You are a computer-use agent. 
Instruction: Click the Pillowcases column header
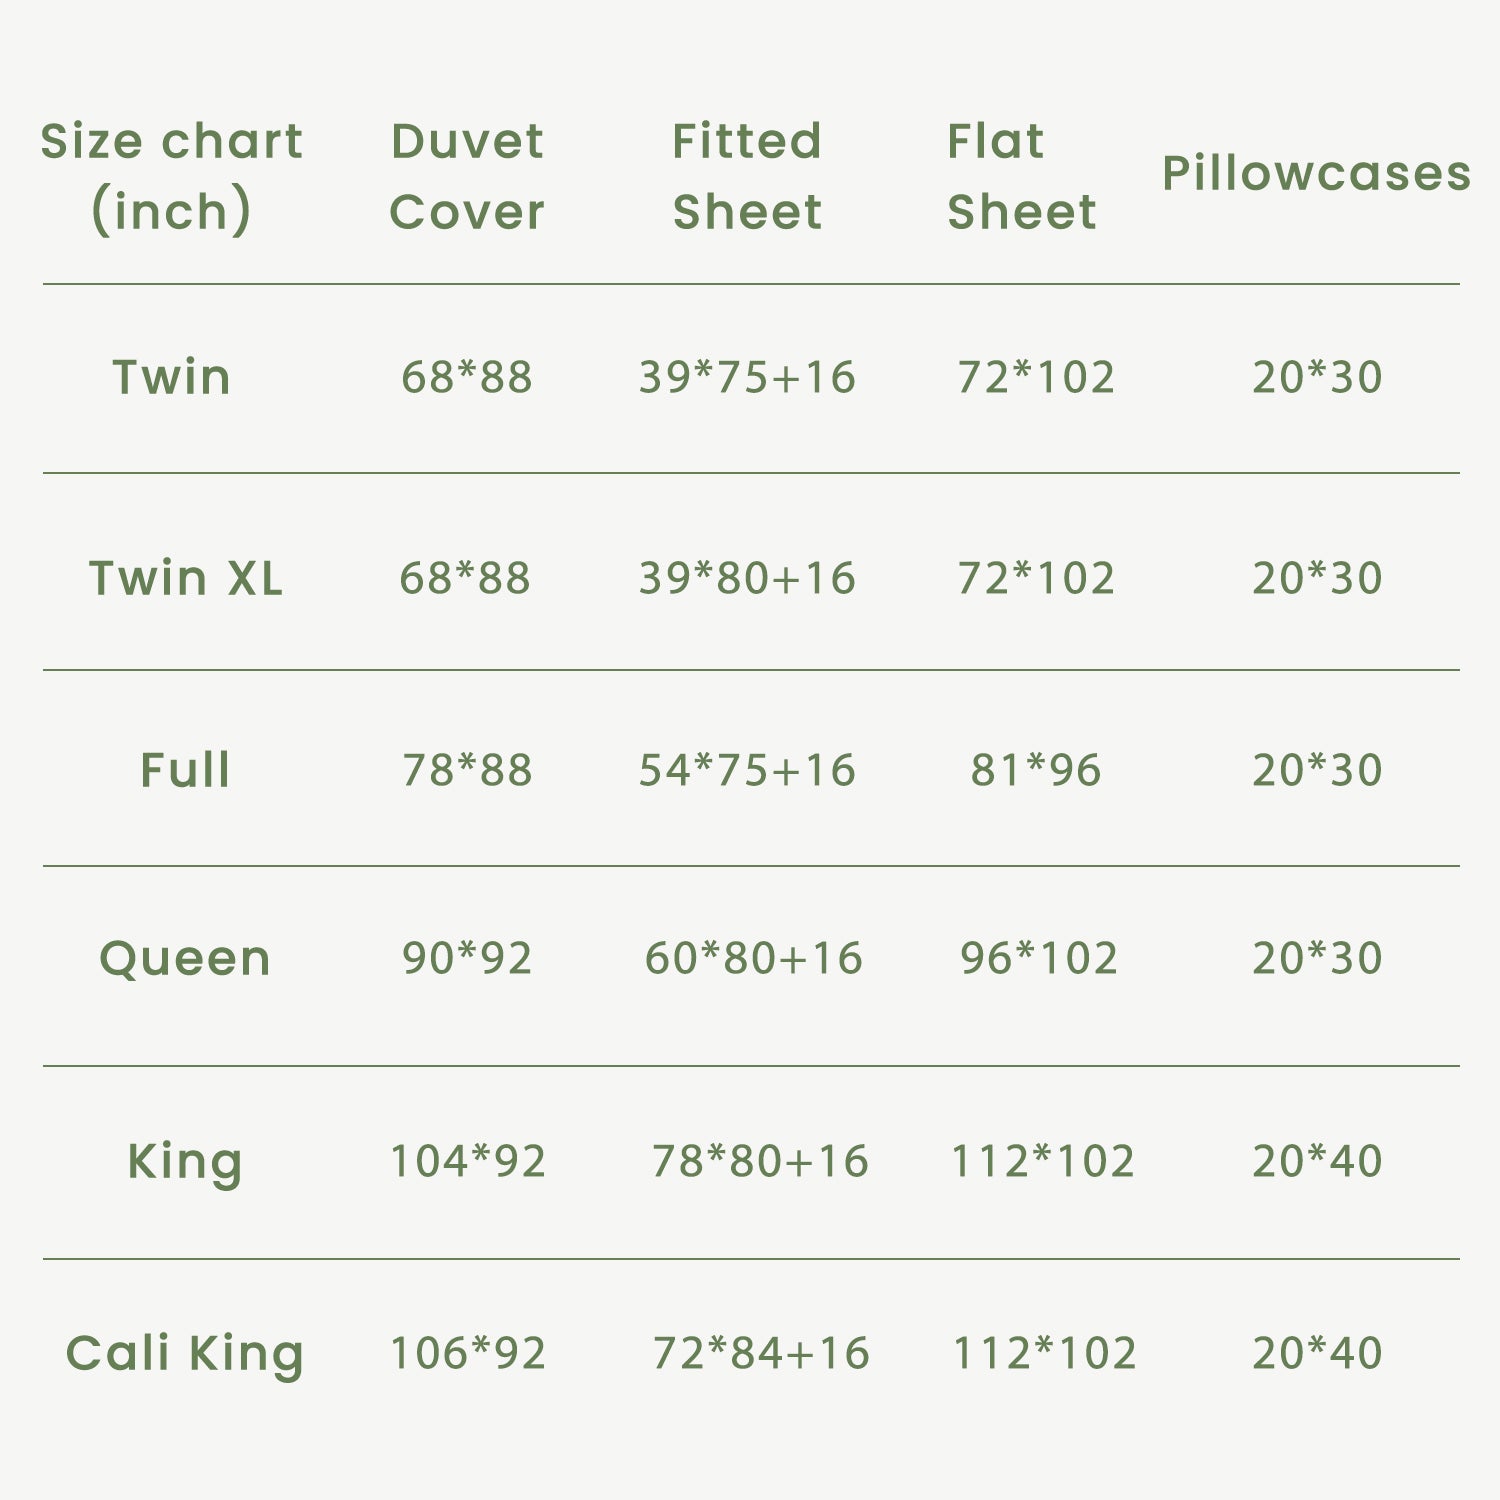click(x=1316, y=173)
